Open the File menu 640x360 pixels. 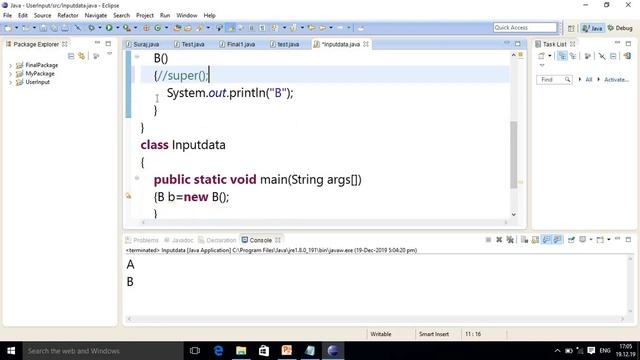click(7, 15)
